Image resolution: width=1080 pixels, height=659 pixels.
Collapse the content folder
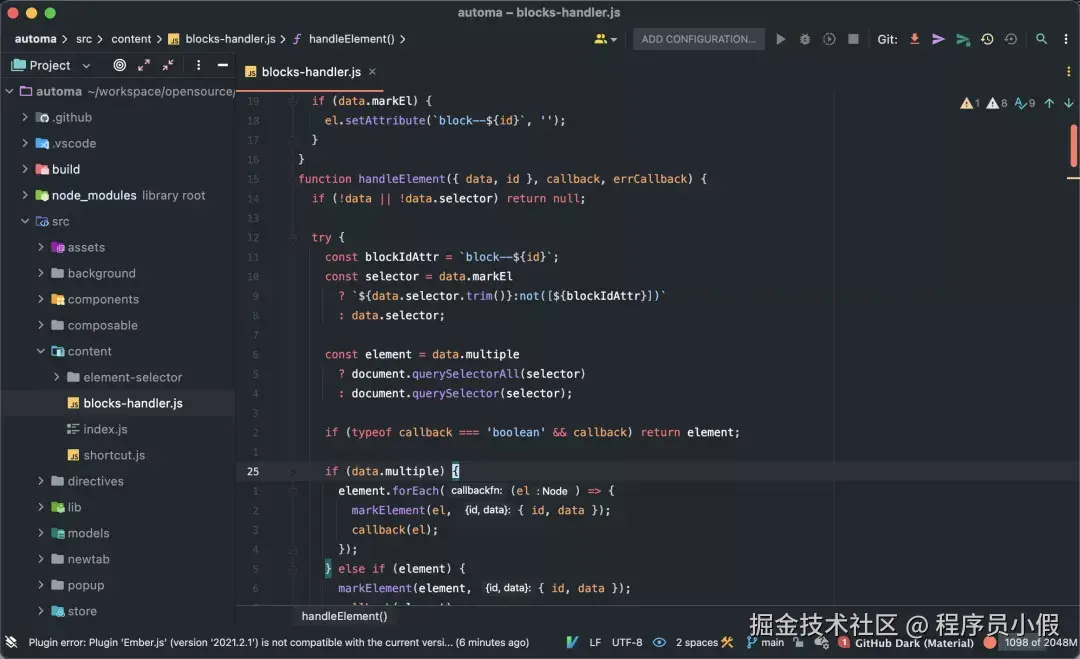click(x=41, y=351)
